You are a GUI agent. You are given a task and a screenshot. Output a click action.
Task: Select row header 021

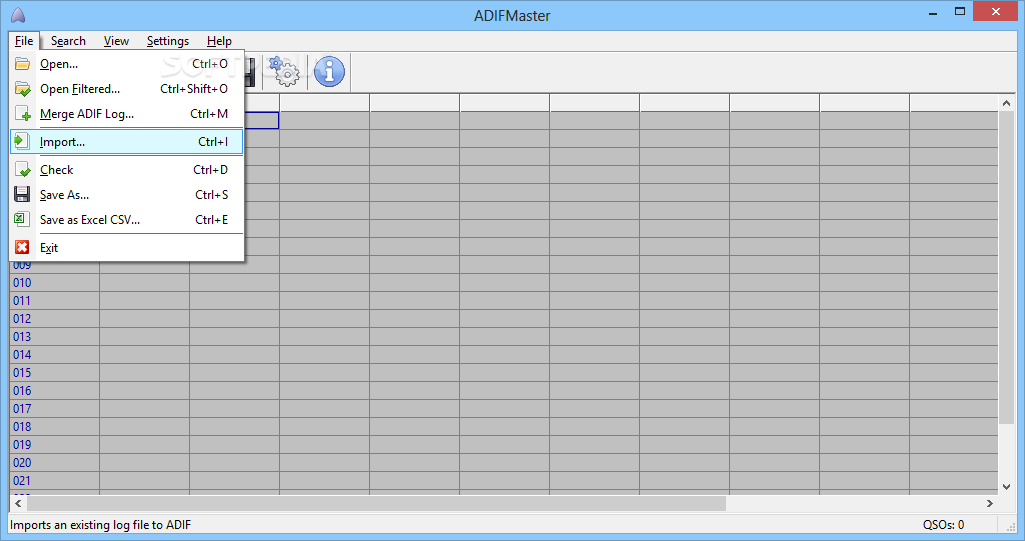pos(54,480)
